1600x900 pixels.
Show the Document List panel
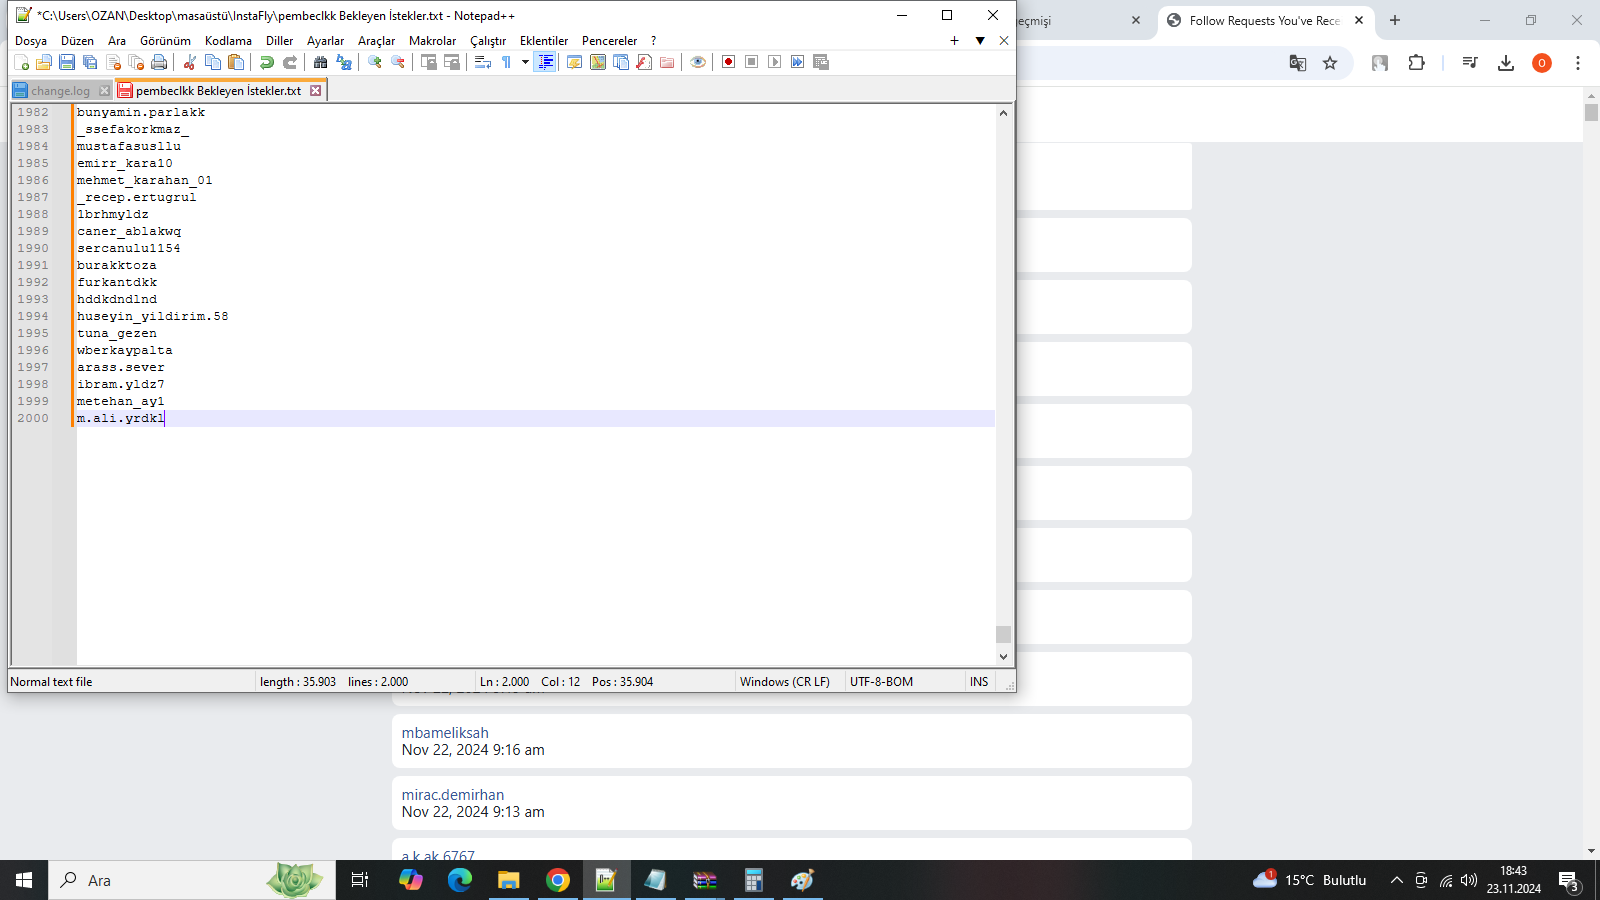[621, 62]
